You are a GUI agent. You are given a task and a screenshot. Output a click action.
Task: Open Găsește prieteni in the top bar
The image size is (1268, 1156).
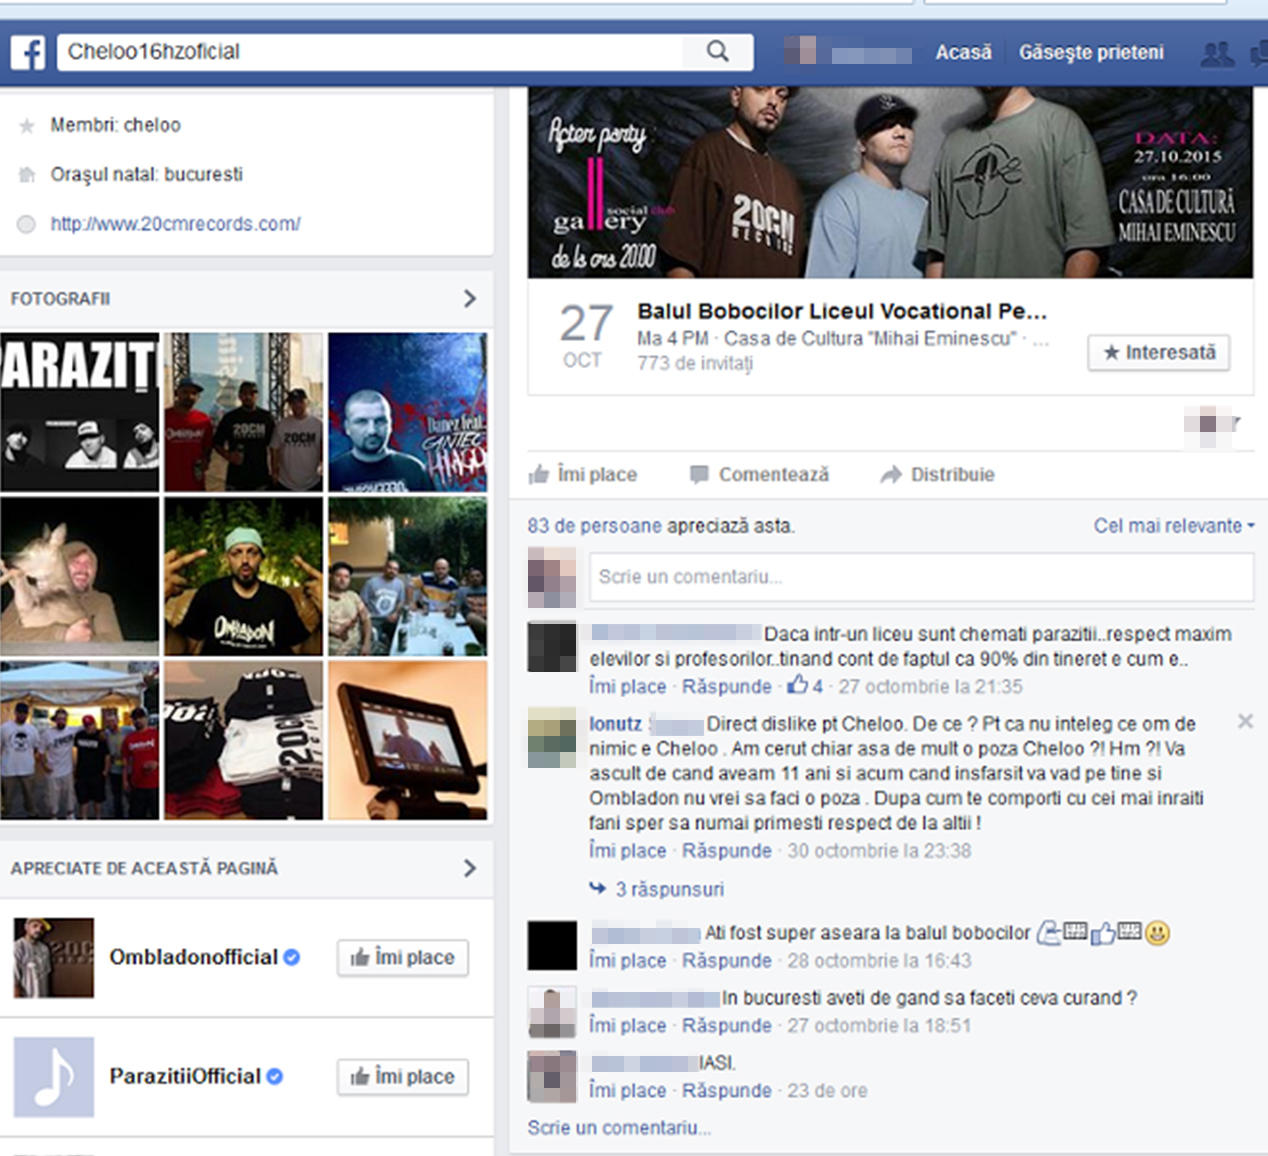[x=1090, y=52]
